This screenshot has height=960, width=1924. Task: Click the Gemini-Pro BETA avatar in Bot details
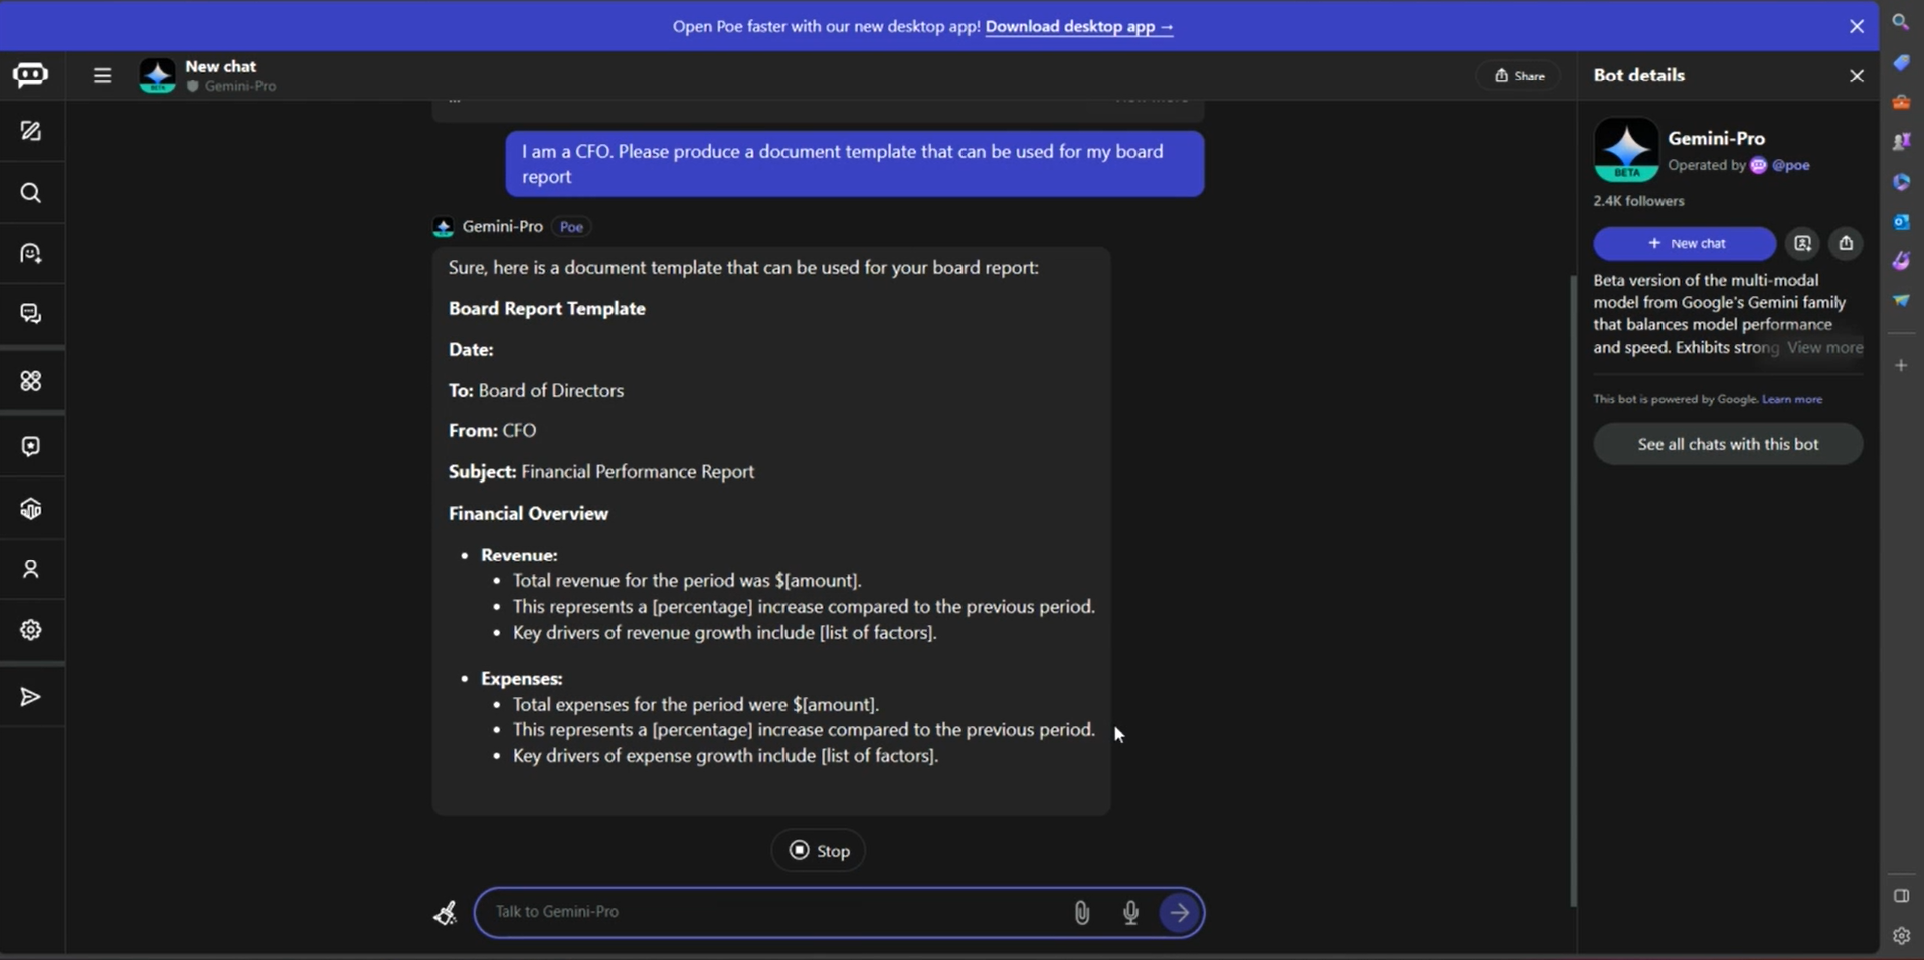coord(1626,149)
